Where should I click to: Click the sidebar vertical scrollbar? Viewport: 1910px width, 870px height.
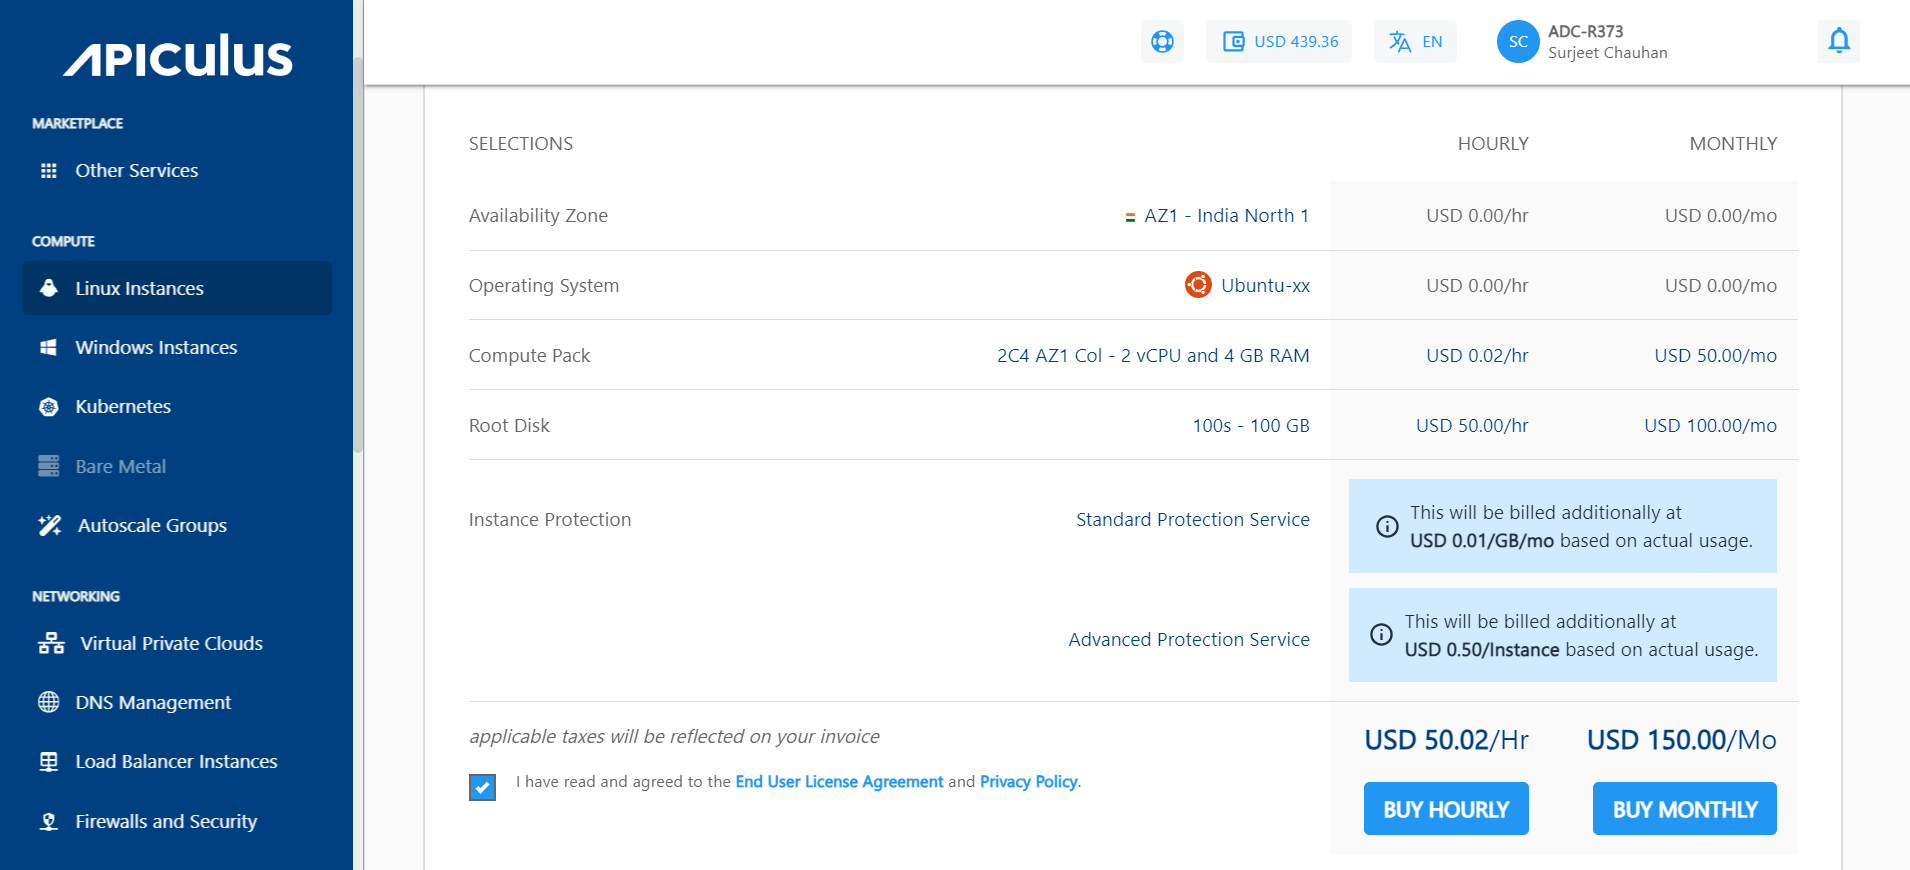358,250
